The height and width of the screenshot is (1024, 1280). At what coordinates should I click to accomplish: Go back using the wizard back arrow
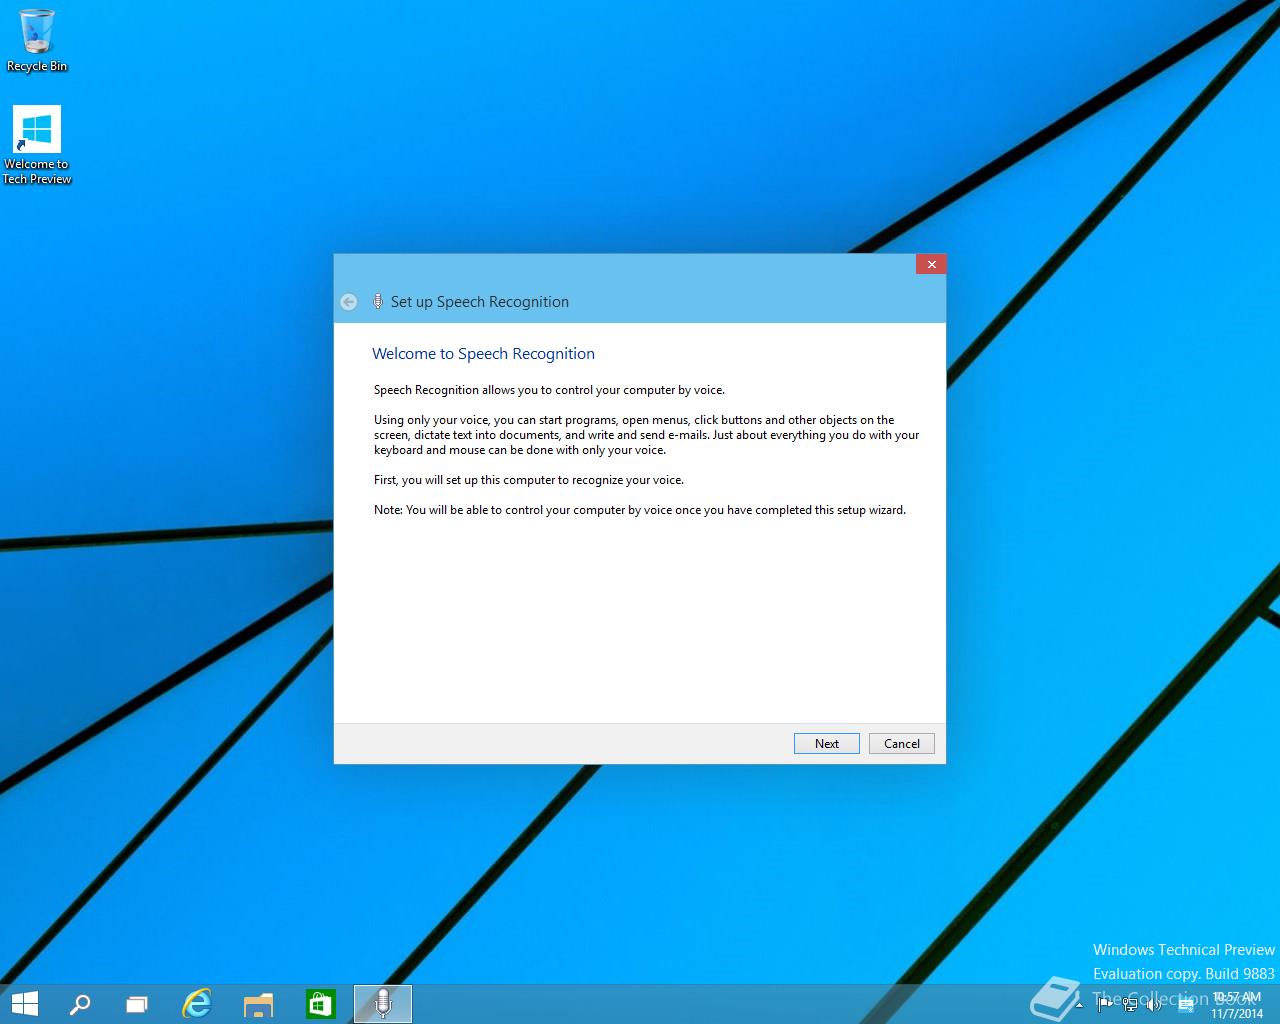coord(348,302)
